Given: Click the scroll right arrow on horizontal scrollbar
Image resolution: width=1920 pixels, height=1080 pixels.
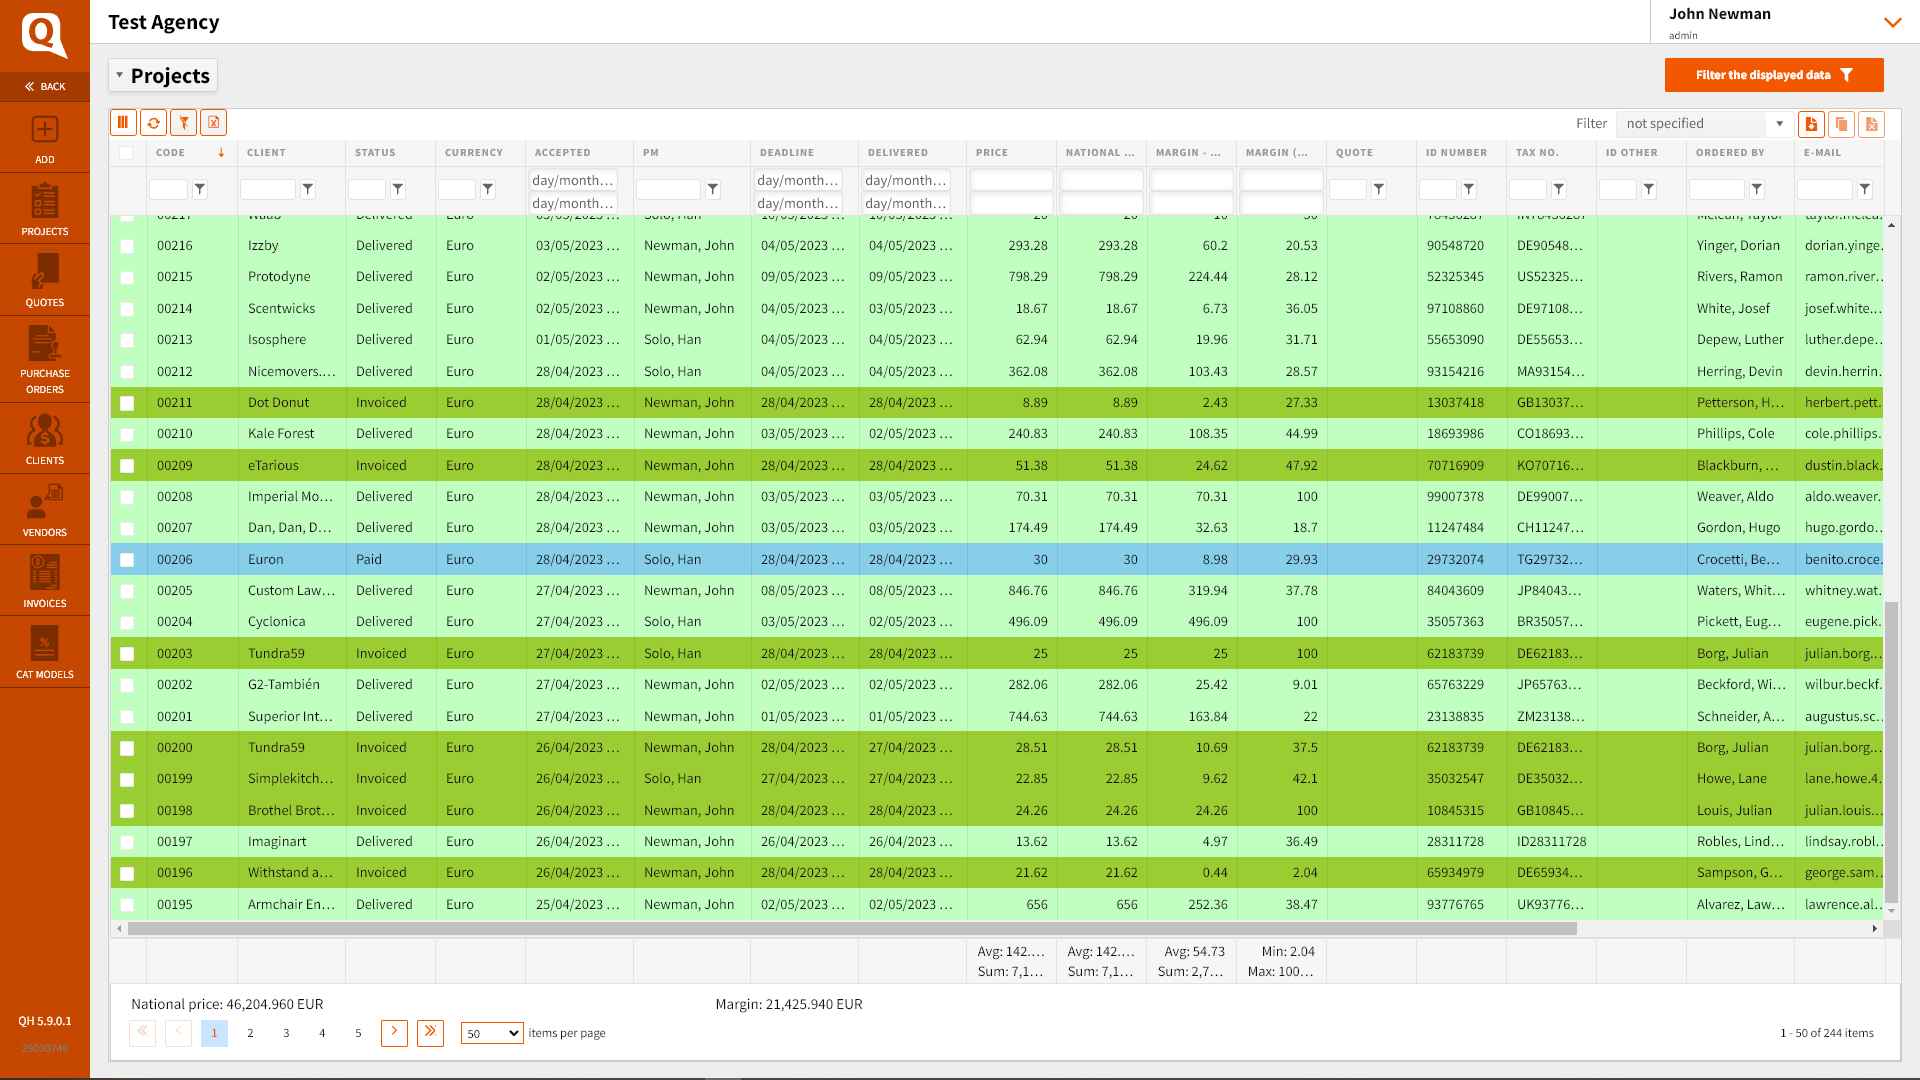Looking at the screenshot, I should 1874,928.
